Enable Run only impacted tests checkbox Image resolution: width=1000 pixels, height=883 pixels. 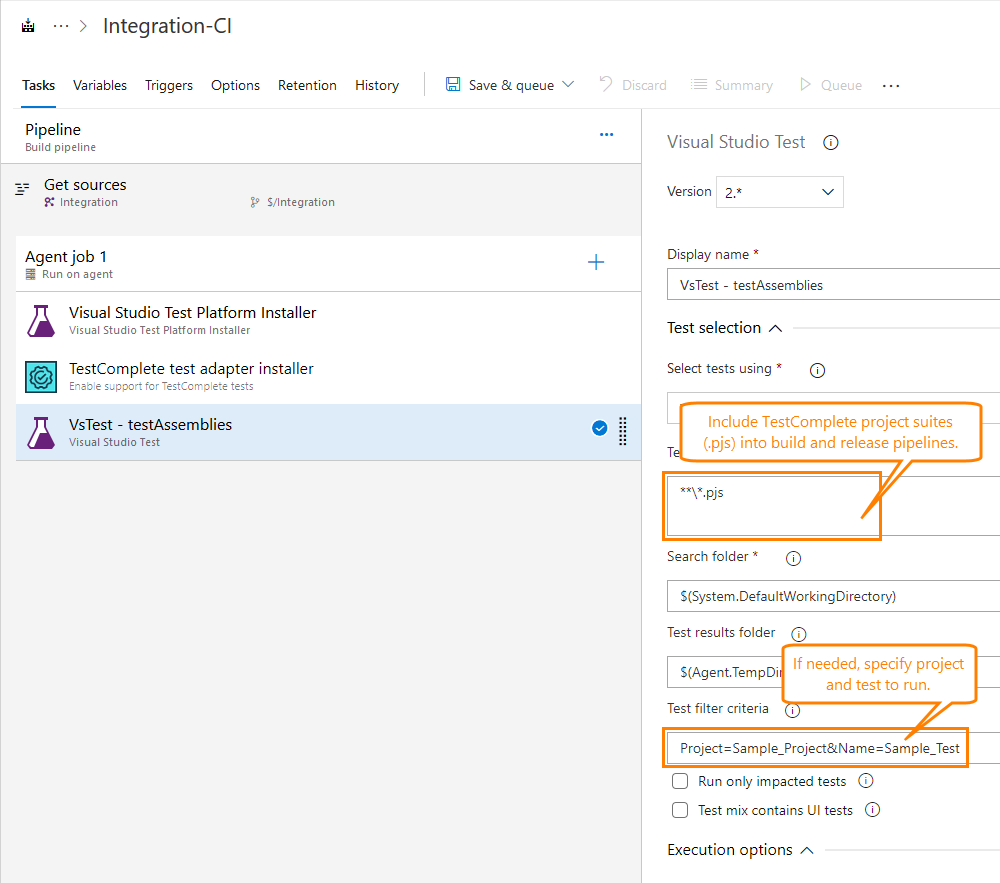coord(680,781)
